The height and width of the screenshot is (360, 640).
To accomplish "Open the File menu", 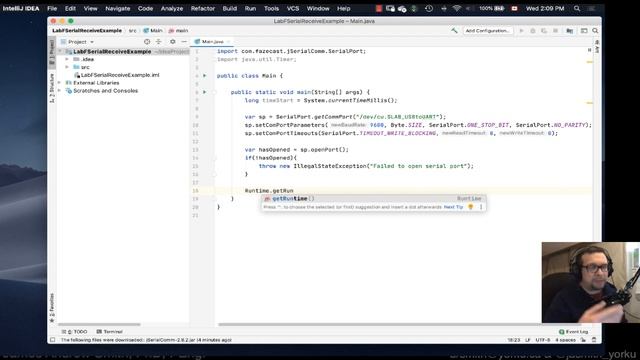I will (x=52, y=8).
